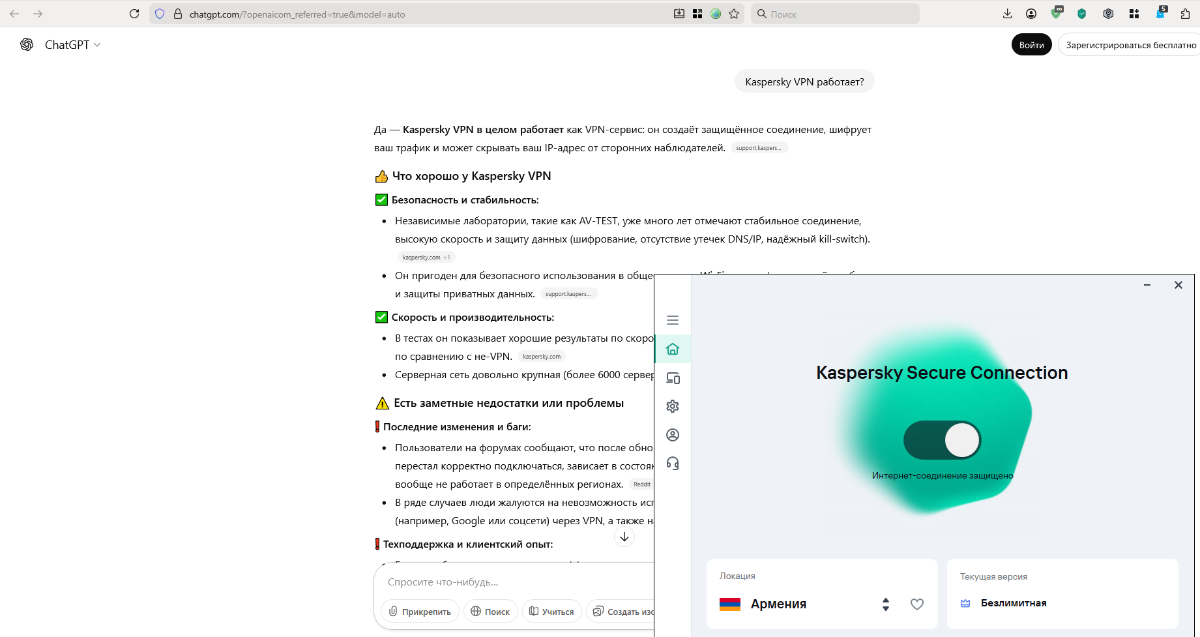Click the ChatGPT logo icon
This screenshot has width=1200, height=637.
pos(27,44)
